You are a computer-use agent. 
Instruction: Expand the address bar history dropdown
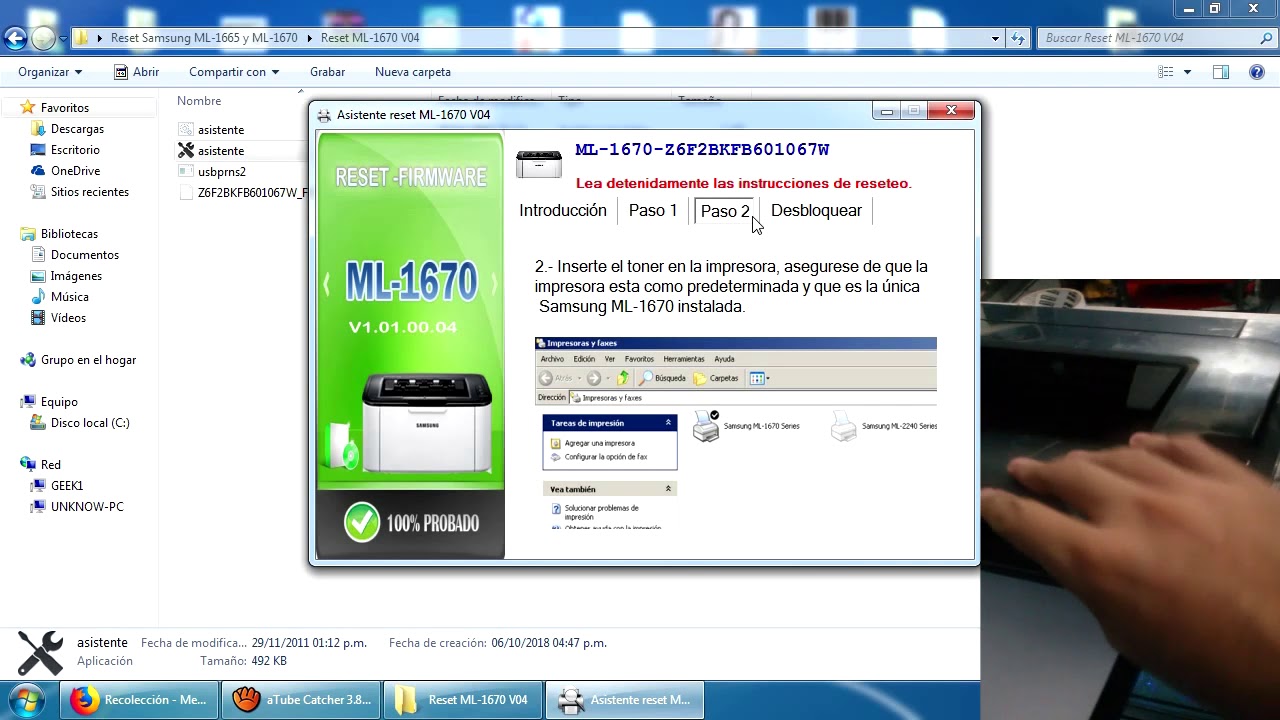[x=995, y=38]
